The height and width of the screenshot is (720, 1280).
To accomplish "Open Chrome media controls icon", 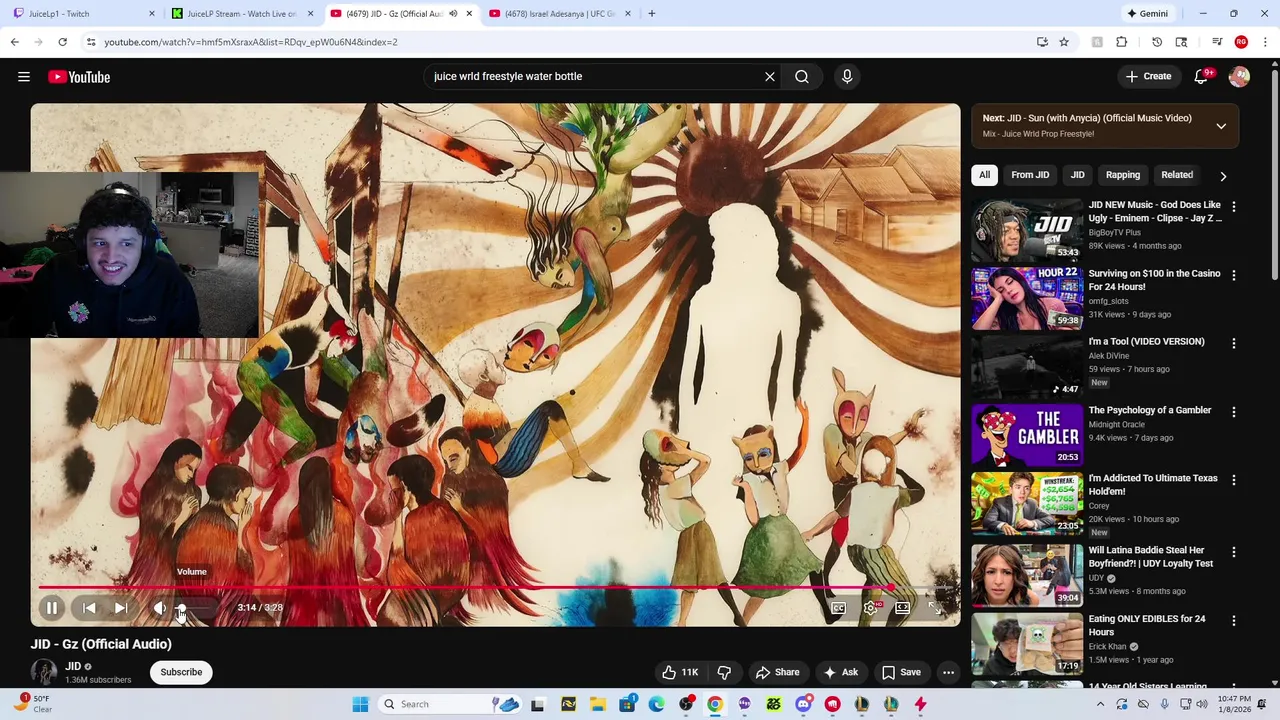I will [x=1217, y=42].
